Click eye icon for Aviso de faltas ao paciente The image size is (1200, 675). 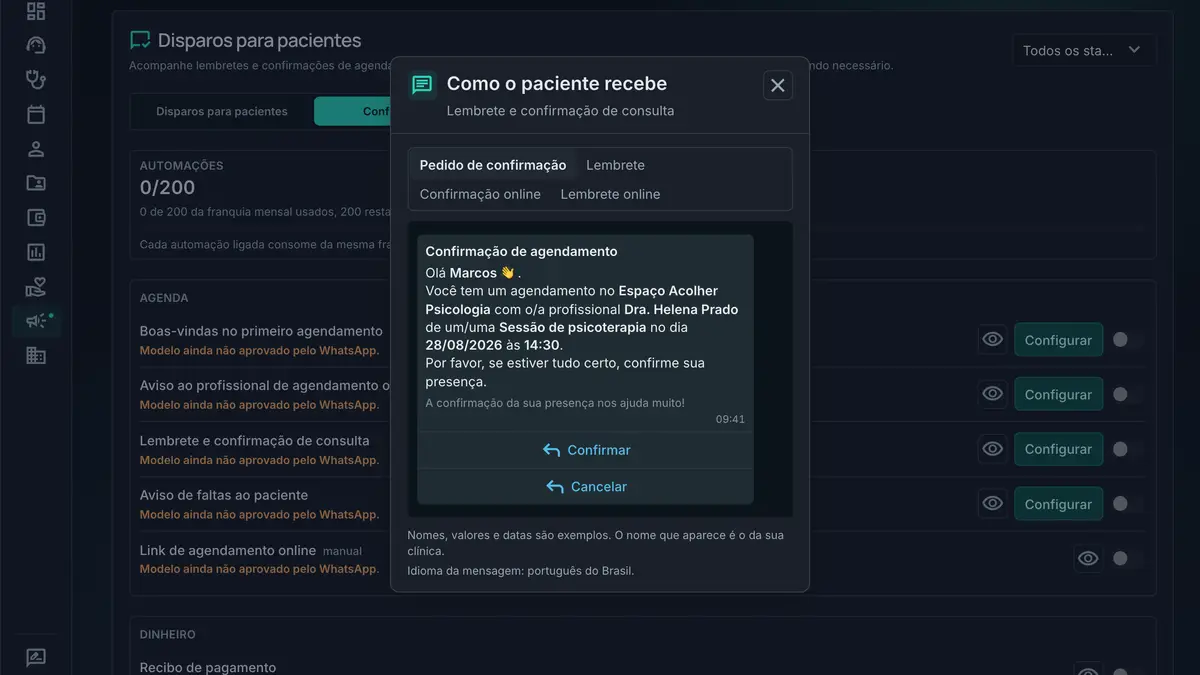coord(992,504)
